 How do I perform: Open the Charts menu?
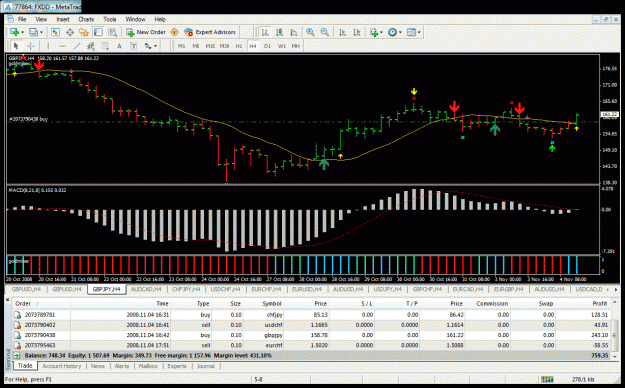86,19
